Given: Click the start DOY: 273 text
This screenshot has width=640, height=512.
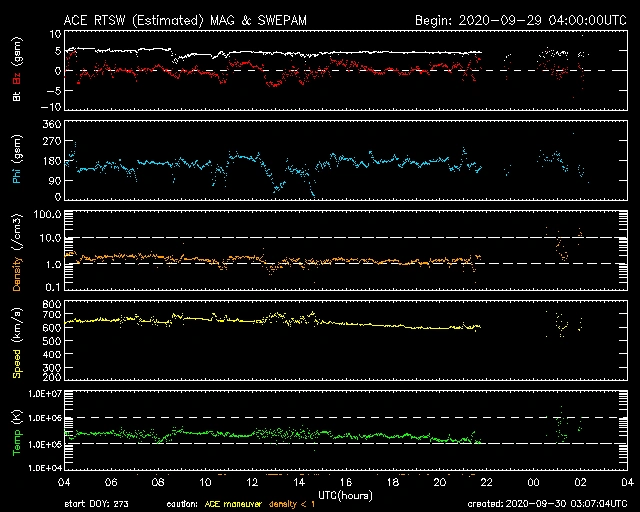Looking at the screenshot, I should [98, 503].
